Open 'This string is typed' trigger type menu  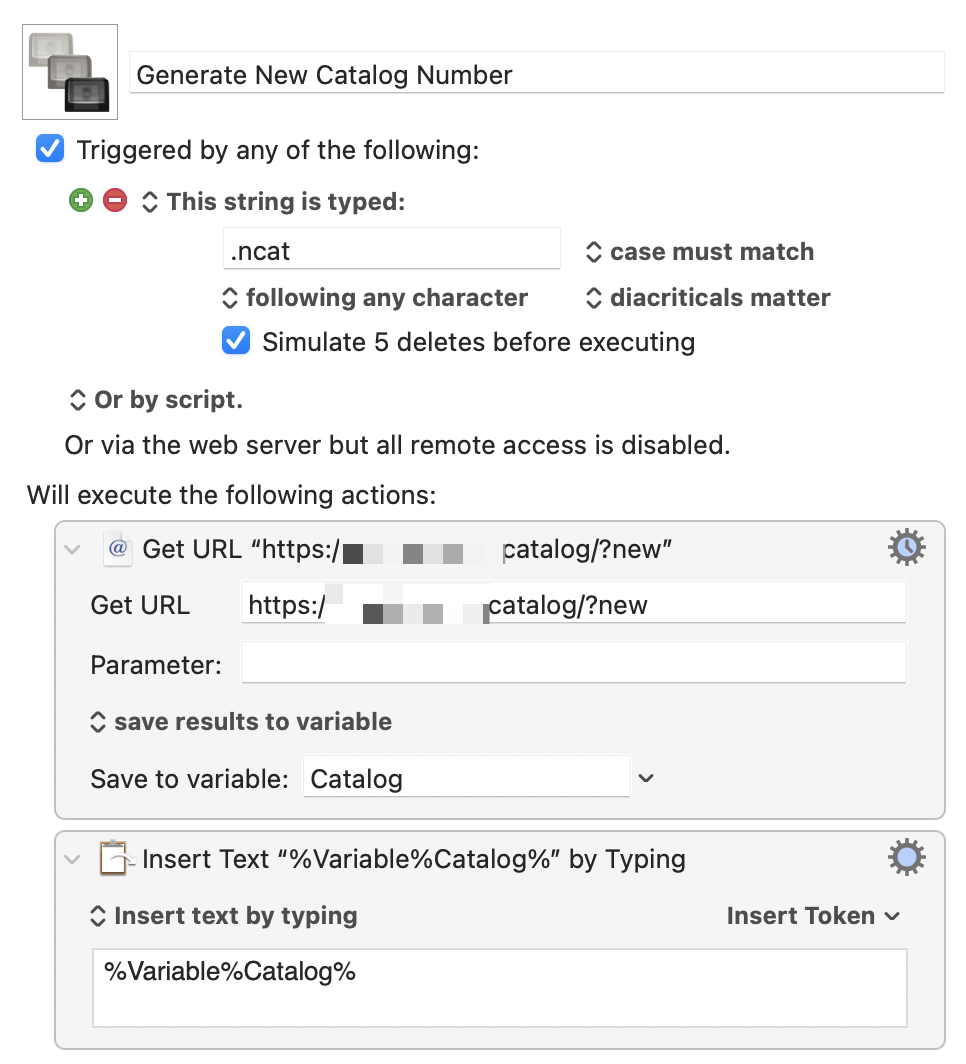pos(275,202)
